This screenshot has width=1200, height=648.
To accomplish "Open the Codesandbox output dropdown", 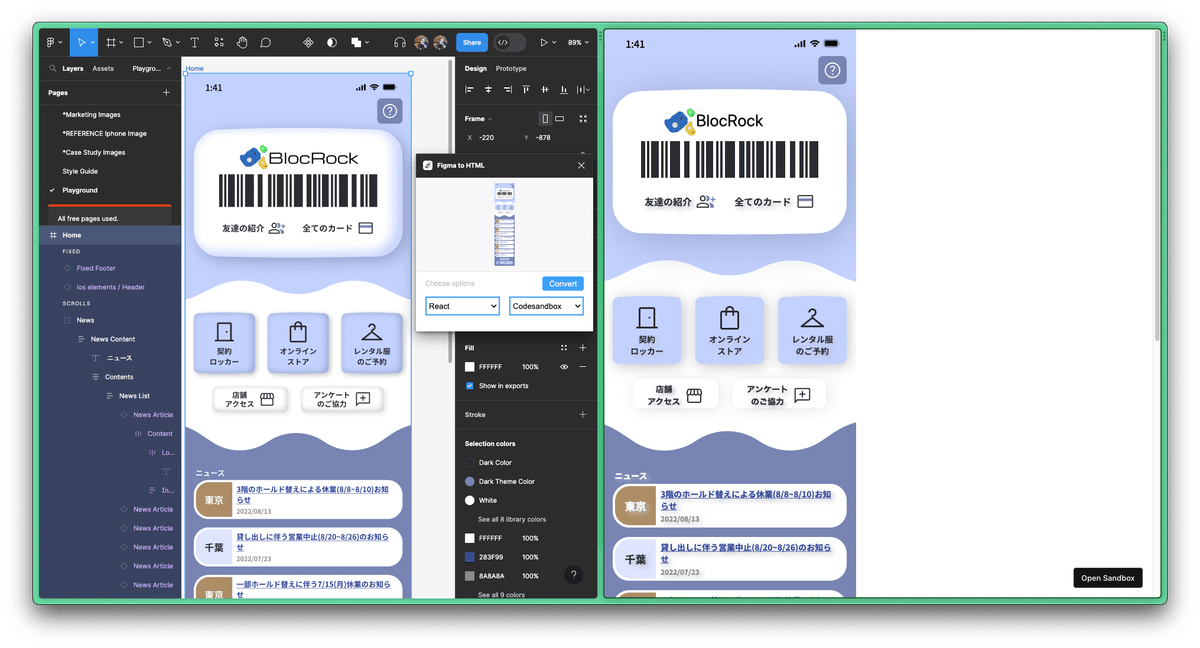I will [x=546, y=306].
